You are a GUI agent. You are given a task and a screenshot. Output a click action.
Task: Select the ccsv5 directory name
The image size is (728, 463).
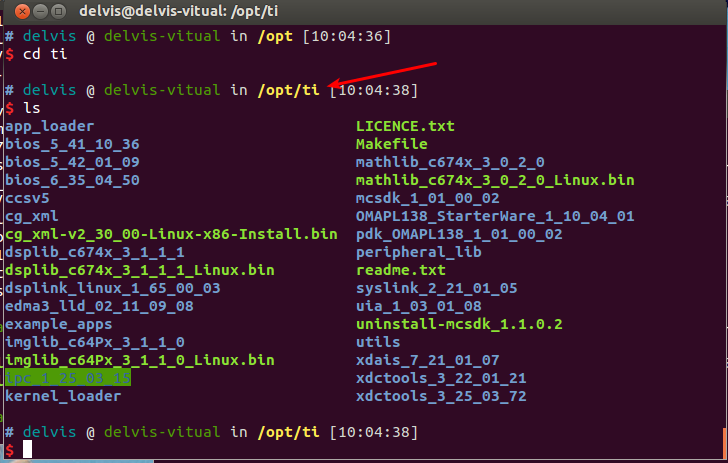(x=27, y=198)
